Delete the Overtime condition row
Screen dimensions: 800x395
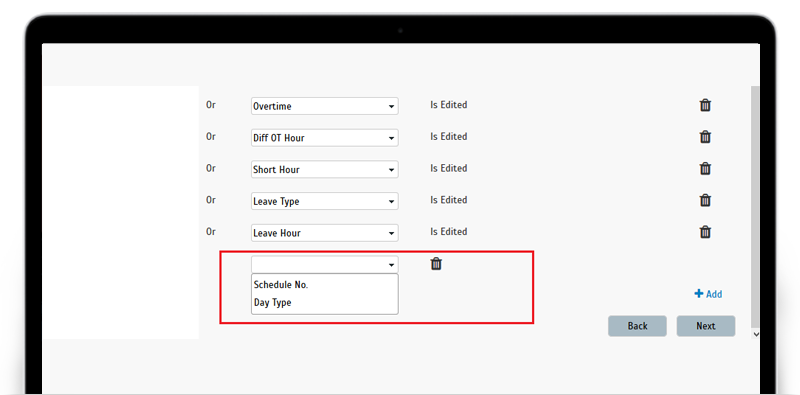(705, 105)
